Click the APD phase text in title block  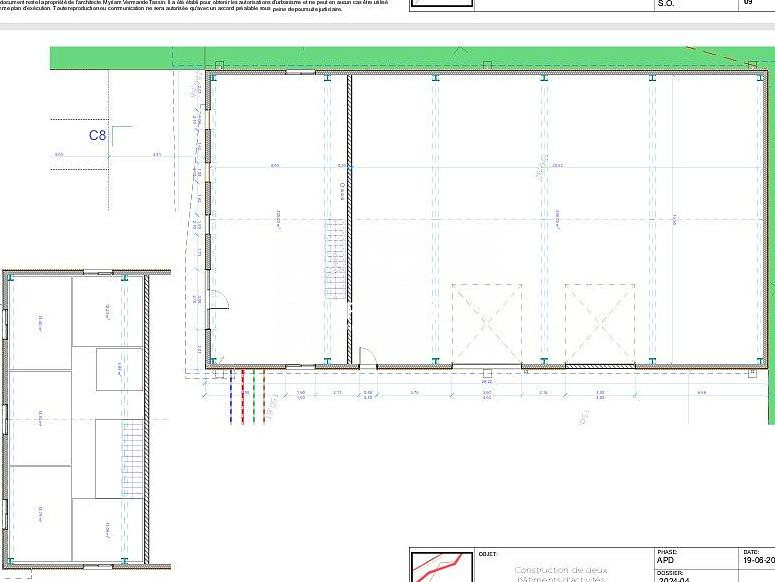tap(665, 561)
